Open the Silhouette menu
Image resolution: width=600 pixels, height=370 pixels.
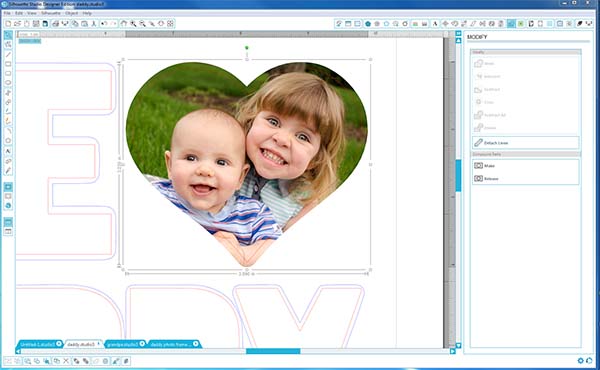pyautogui.click(x=51, y=13)
